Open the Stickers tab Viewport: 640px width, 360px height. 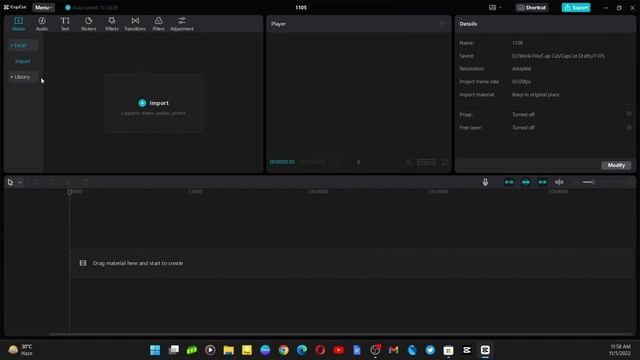coord(88,24)
